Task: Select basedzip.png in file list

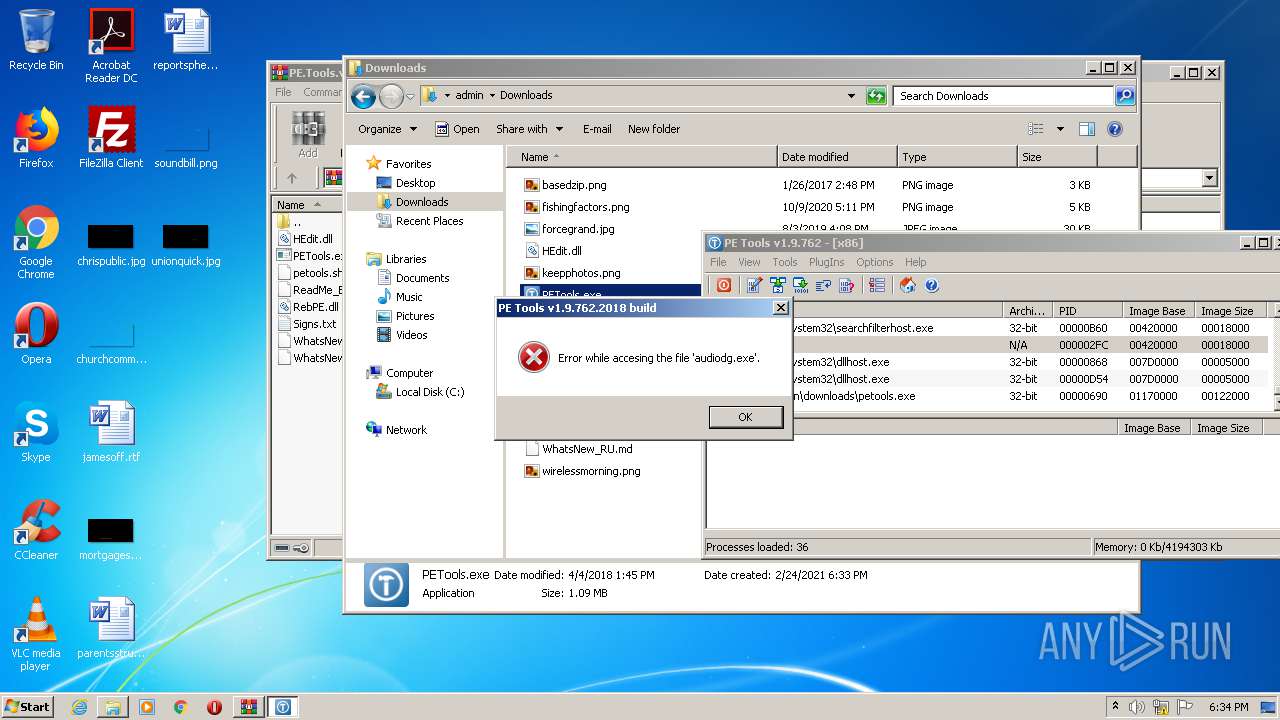Action: click(x=574, y=185)
